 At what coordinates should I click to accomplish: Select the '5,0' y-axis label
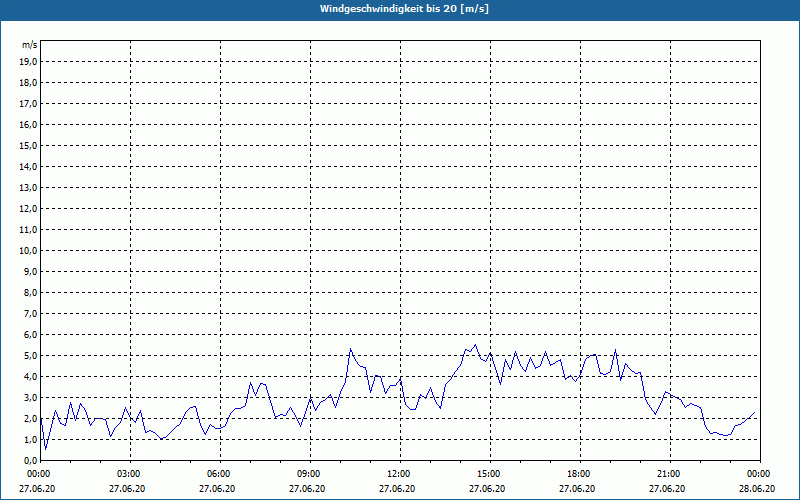[30, 356]
